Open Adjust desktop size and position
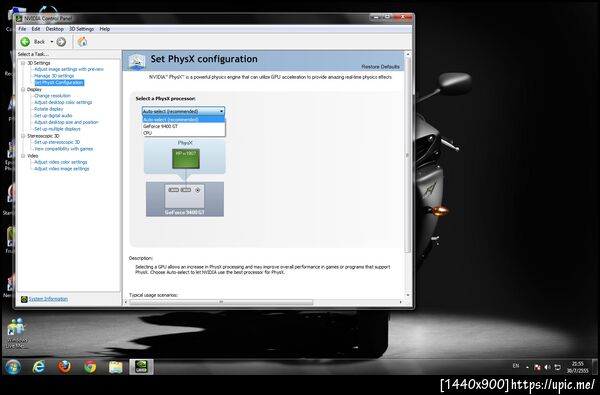Viewport: 600px width, 395px height. pos(66,122)
